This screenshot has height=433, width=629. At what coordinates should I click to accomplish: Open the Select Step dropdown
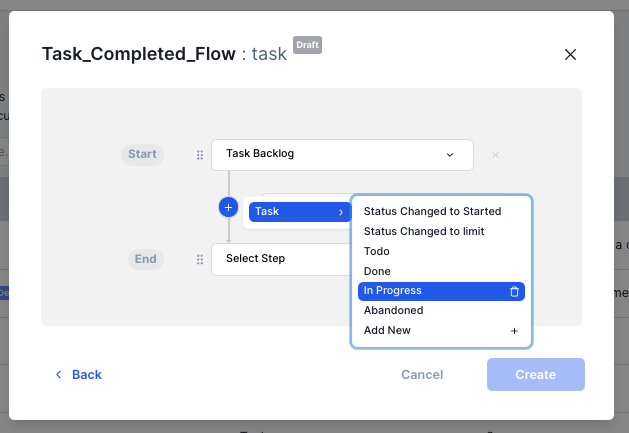280,259
